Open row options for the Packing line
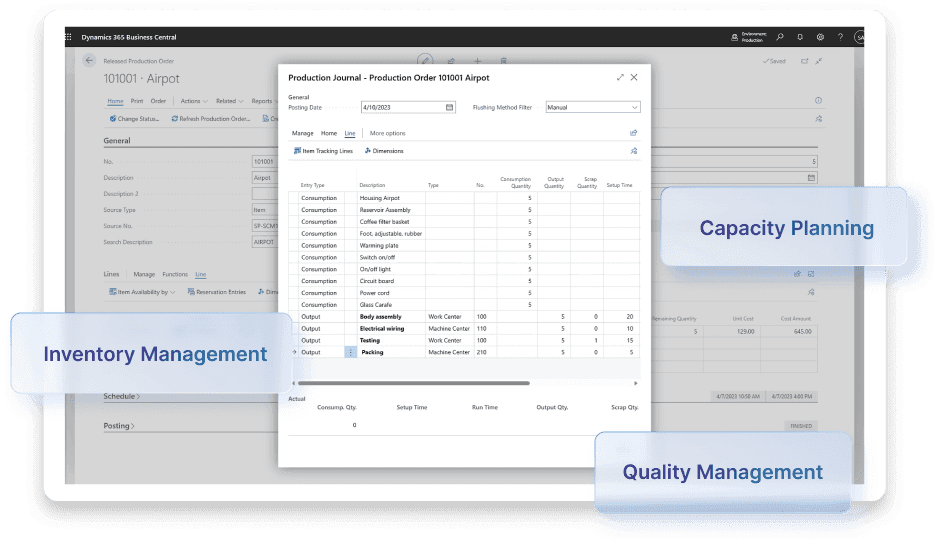Image resolution: width=938 pixels, height=544 pixels. [x=351, y=352]
